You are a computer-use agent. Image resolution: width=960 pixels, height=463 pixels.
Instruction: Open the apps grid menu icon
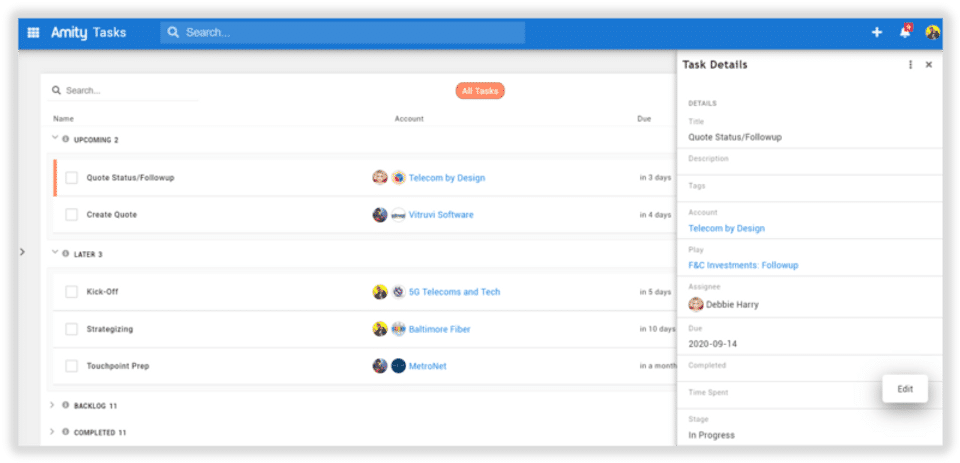(x=33, y=32)
